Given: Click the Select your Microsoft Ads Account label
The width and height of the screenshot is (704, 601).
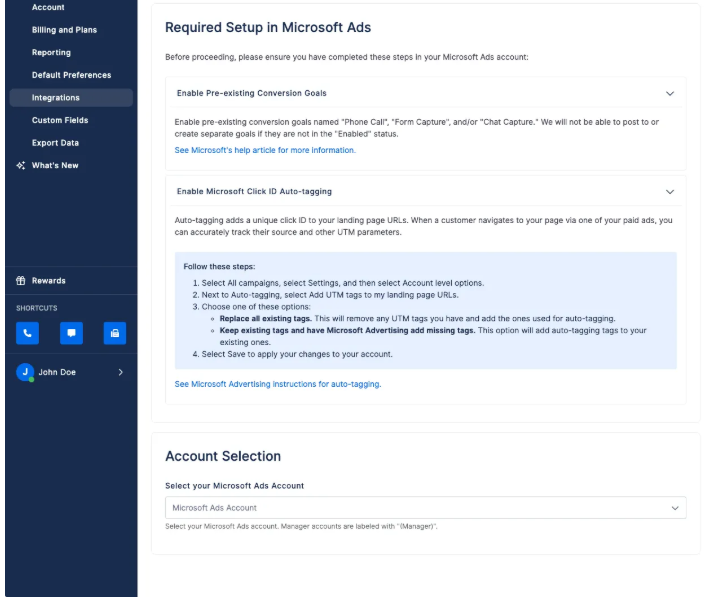Looking at the screenshot, I should pos(234,486).
